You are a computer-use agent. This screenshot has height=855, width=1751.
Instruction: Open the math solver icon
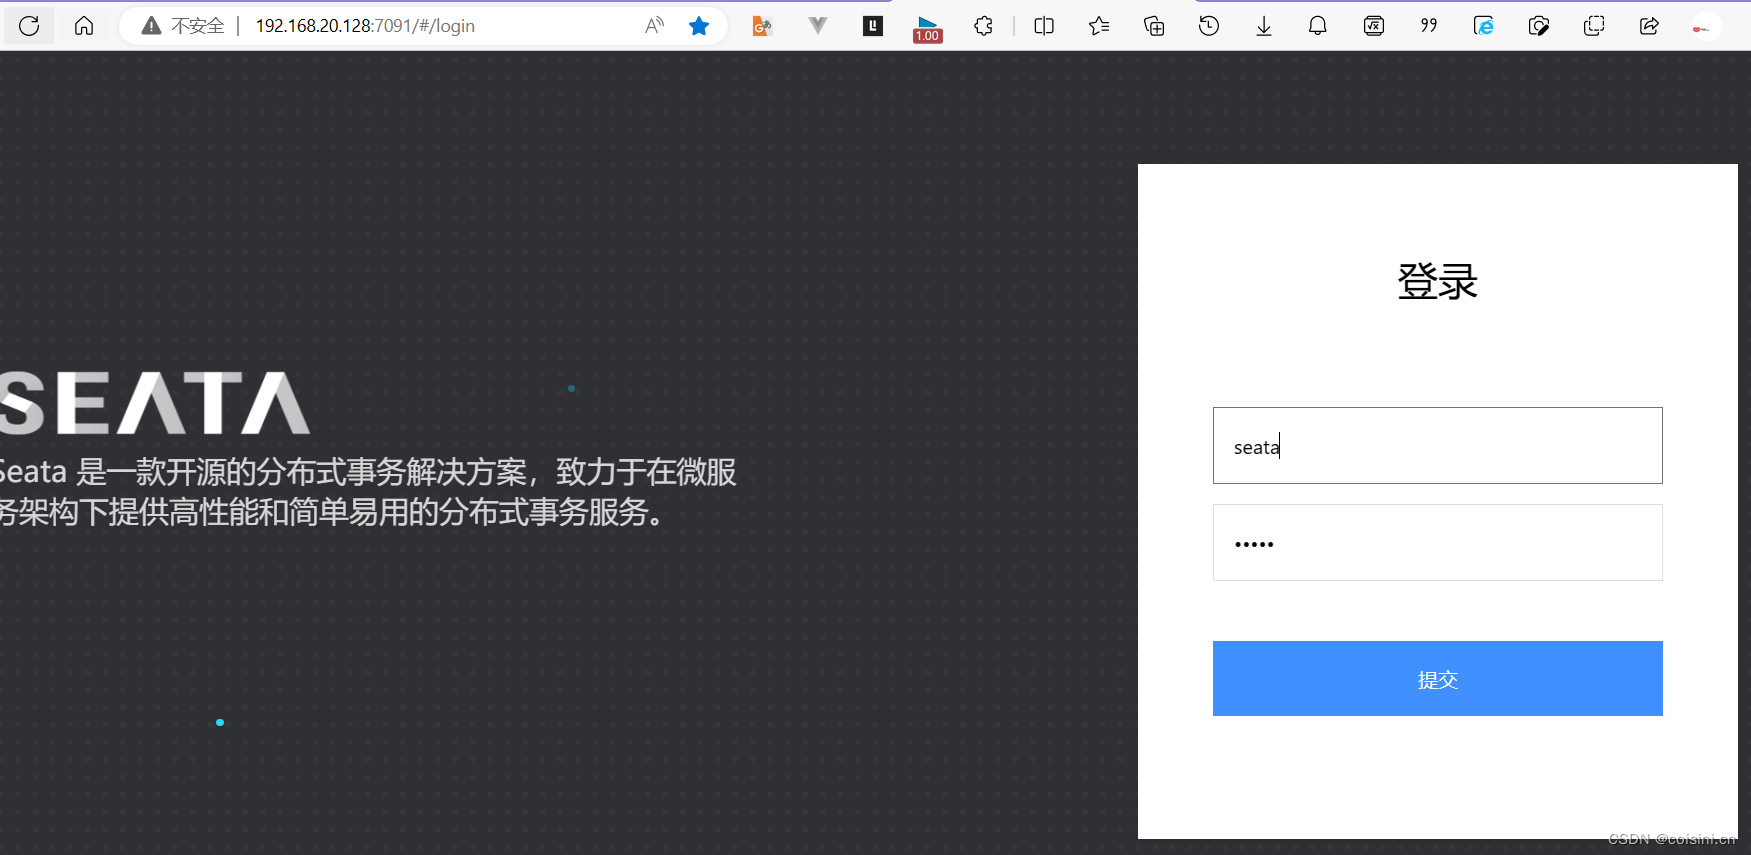(1374, 26)
